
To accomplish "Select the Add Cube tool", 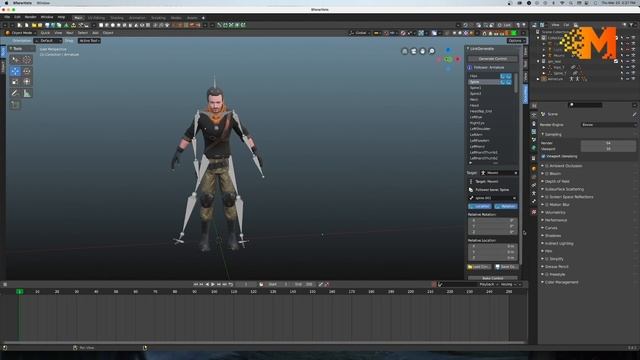I will tap(15, 105).
